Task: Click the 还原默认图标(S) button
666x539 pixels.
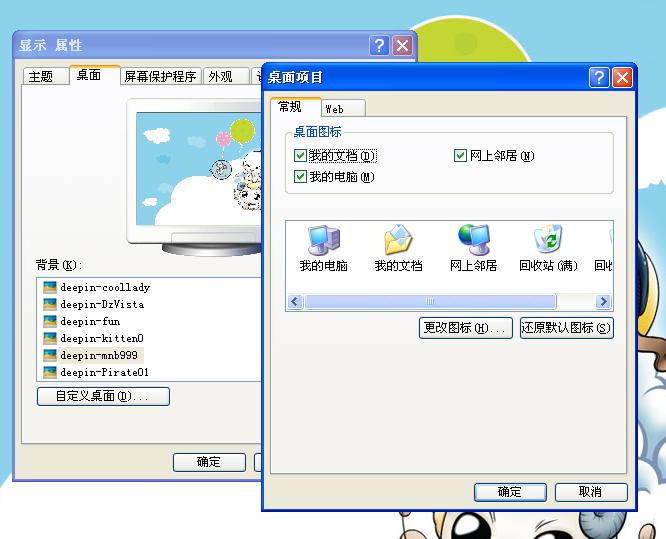Action: click(567, 328)
